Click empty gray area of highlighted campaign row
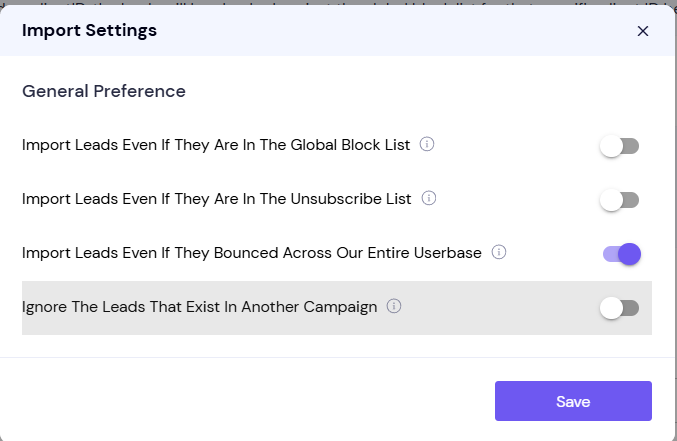The image size is (677, 441). coord(497,308)
